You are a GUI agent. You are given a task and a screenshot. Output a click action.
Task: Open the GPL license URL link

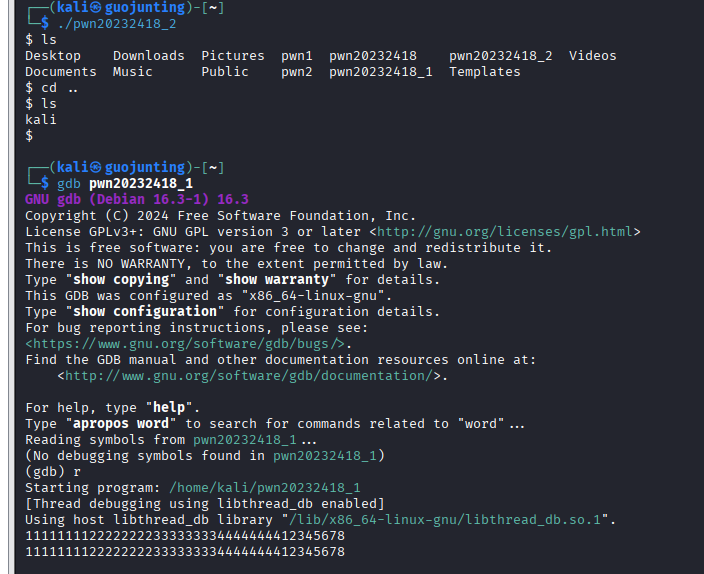(x=505, y=232)
